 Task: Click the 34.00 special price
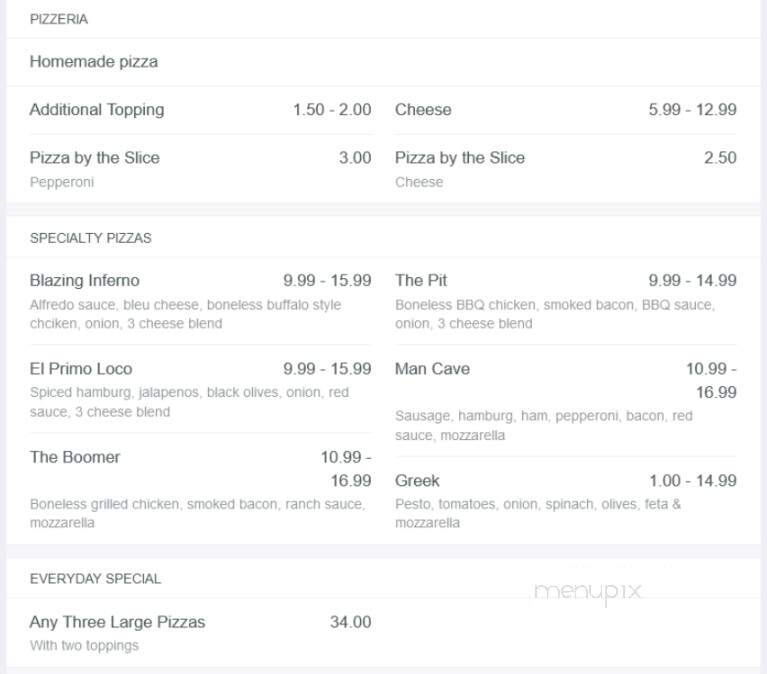point(350,622)
